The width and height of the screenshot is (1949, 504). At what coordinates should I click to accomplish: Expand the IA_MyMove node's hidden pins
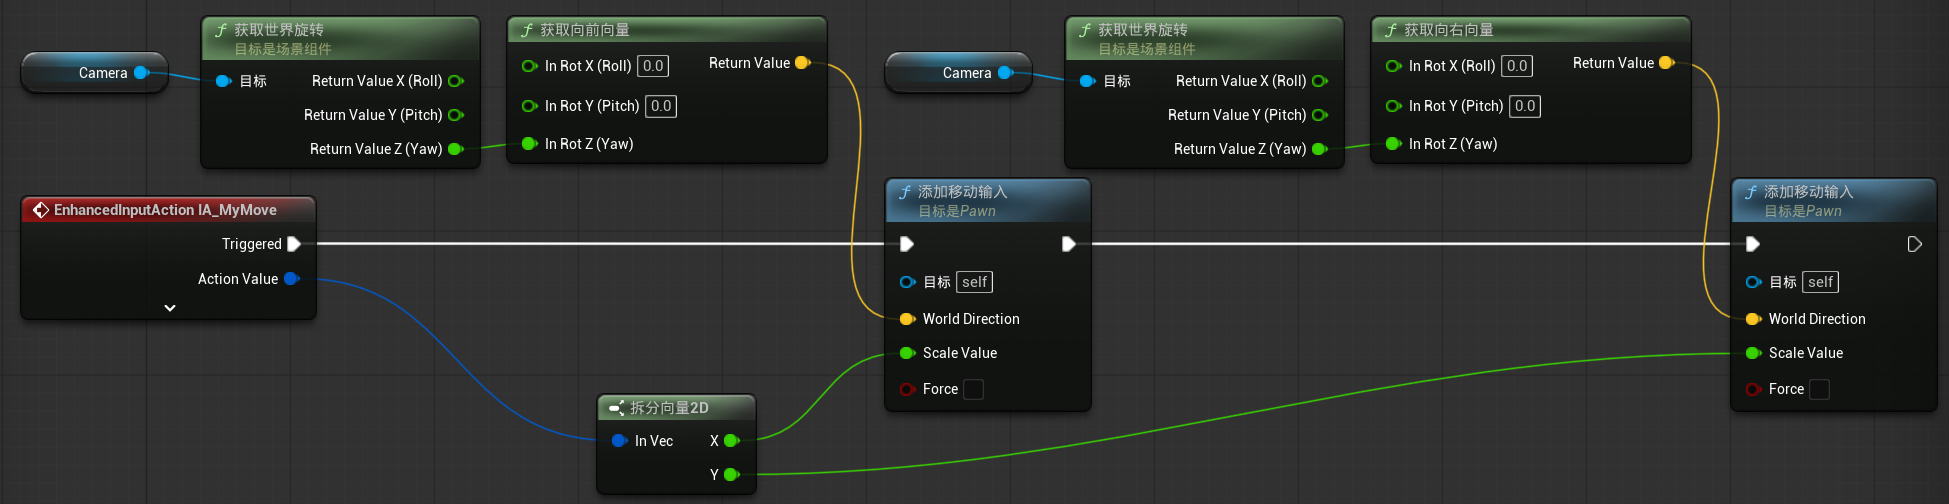pyautogui.click(x=170, y=308)
